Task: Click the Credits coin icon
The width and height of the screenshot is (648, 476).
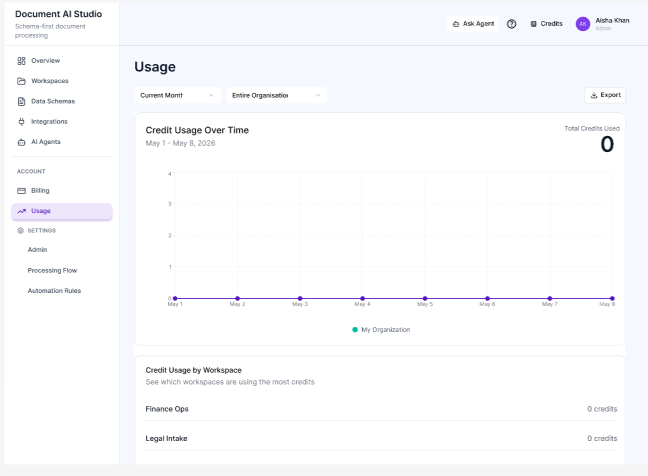Action: [x=534, y=24]
